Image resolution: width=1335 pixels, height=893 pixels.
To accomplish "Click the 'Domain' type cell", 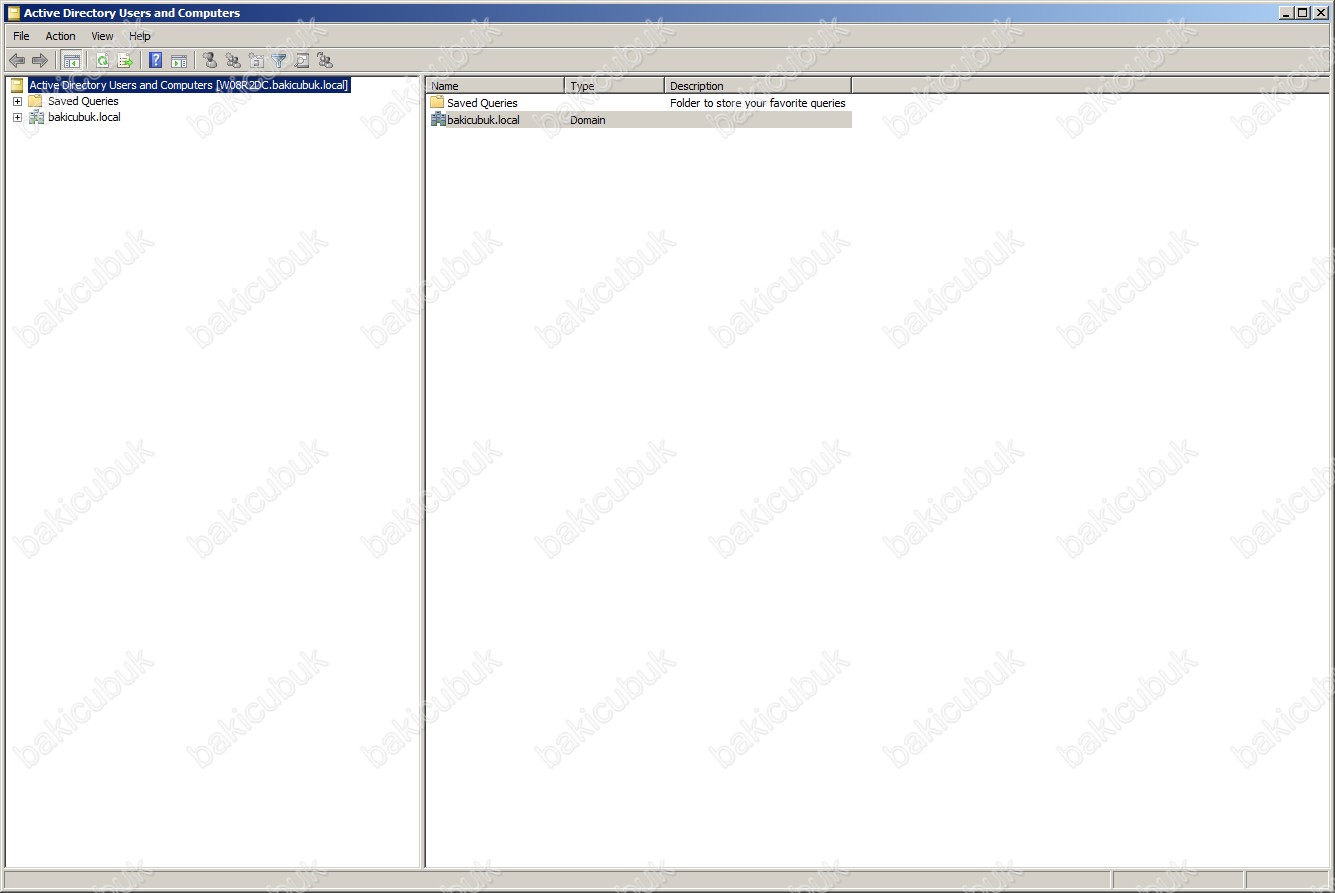I will 588,120.
